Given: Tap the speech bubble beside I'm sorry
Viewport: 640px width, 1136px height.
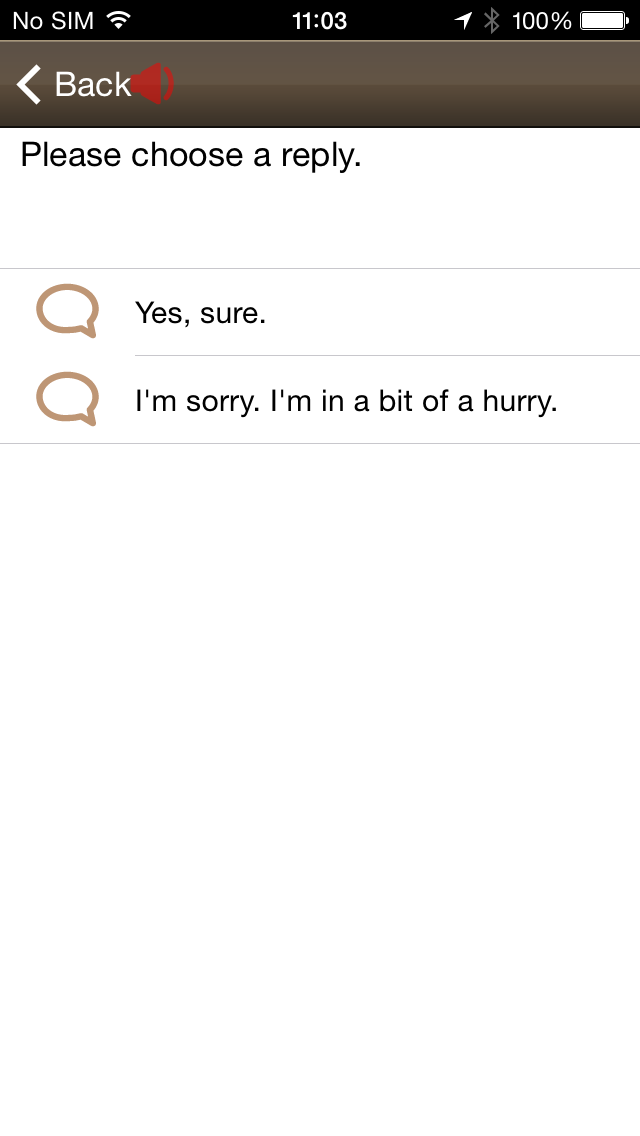Looking at the screenshot, I should point(67,398).
